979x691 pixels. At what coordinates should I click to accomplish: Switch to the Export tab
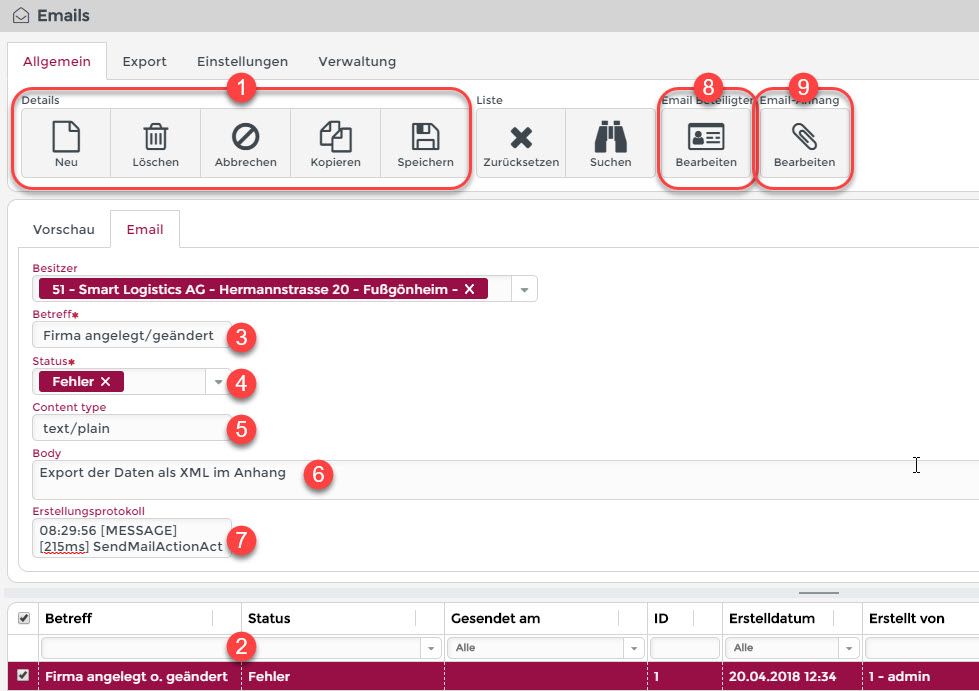[144, 61]
